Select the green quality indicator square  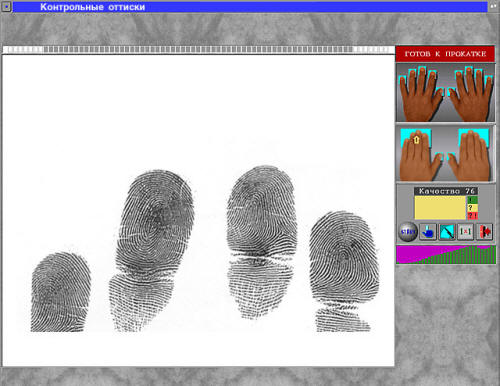pyautogui.click(x=472, y=200)
